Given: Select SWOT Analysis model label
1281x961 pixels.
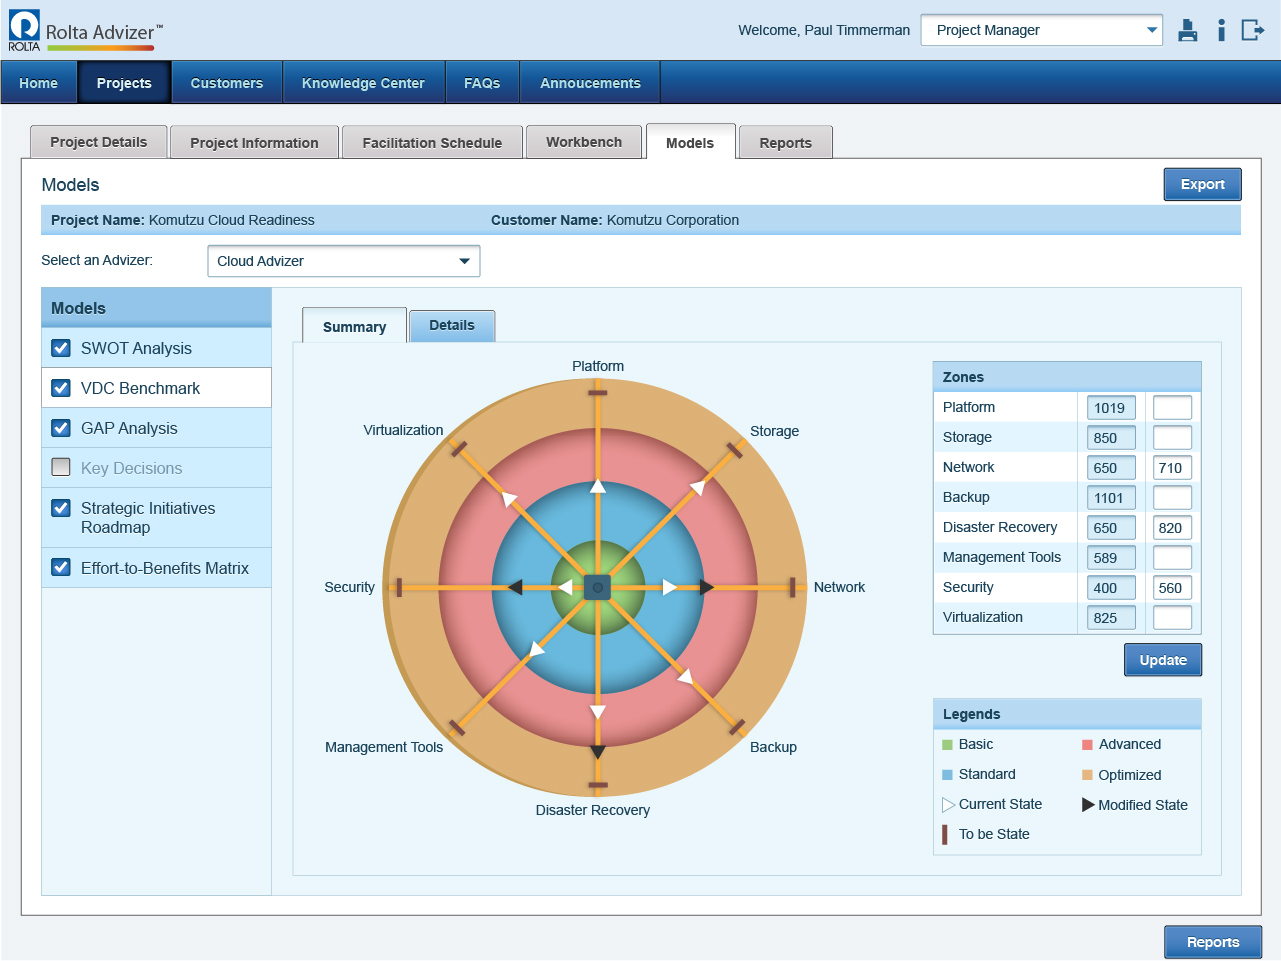Looking at the screenshot, I should [136, 348].
